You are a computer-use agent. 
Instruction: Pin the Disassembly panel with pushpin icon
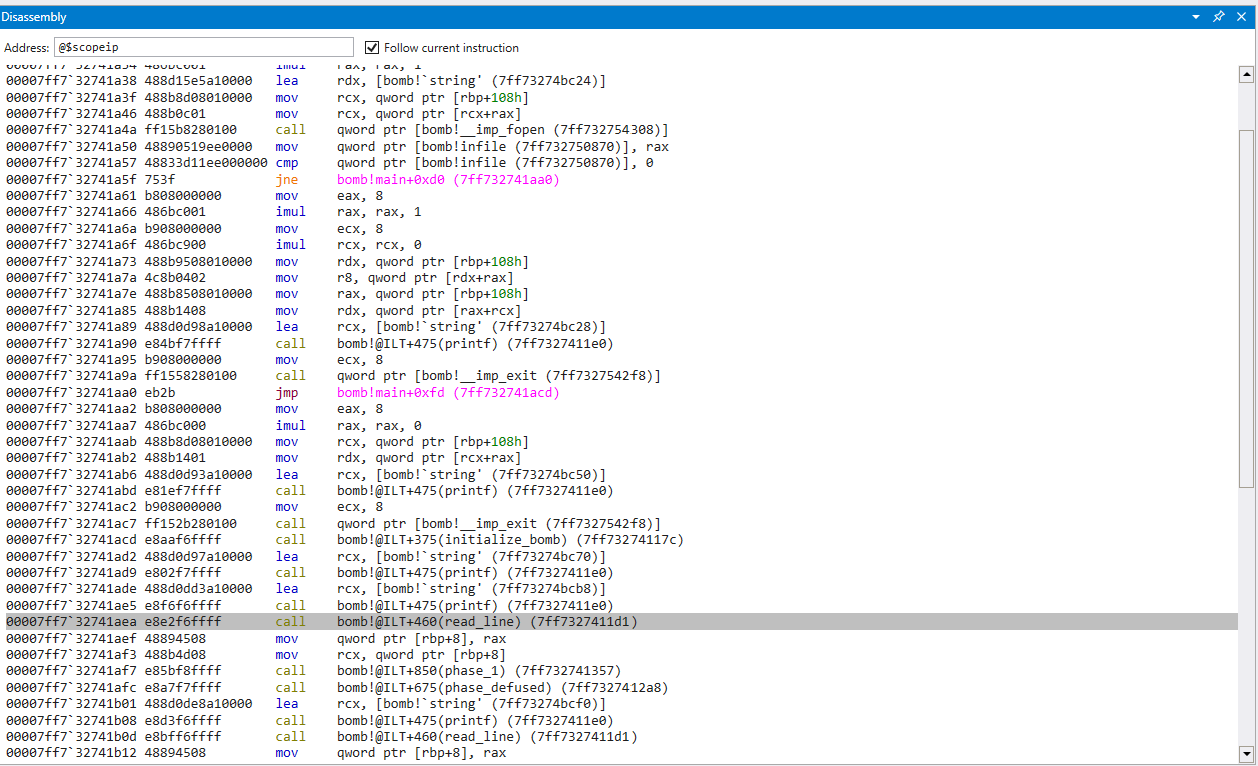(1218, 17)
